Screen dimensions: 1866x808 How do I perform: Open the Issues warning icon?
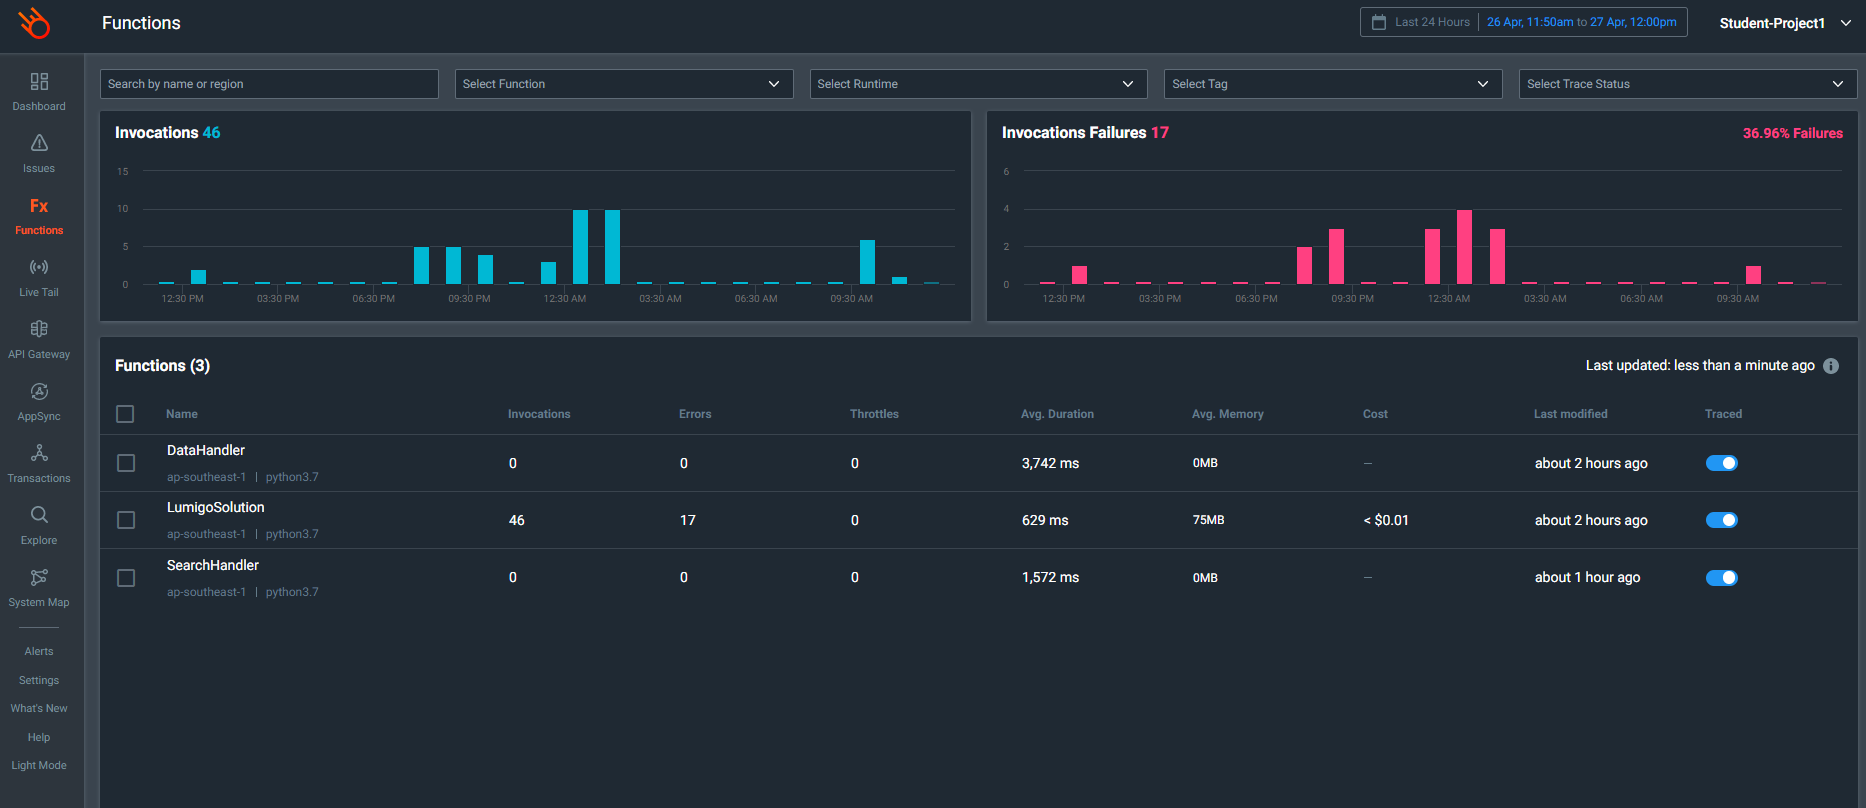tap(39, 143)
